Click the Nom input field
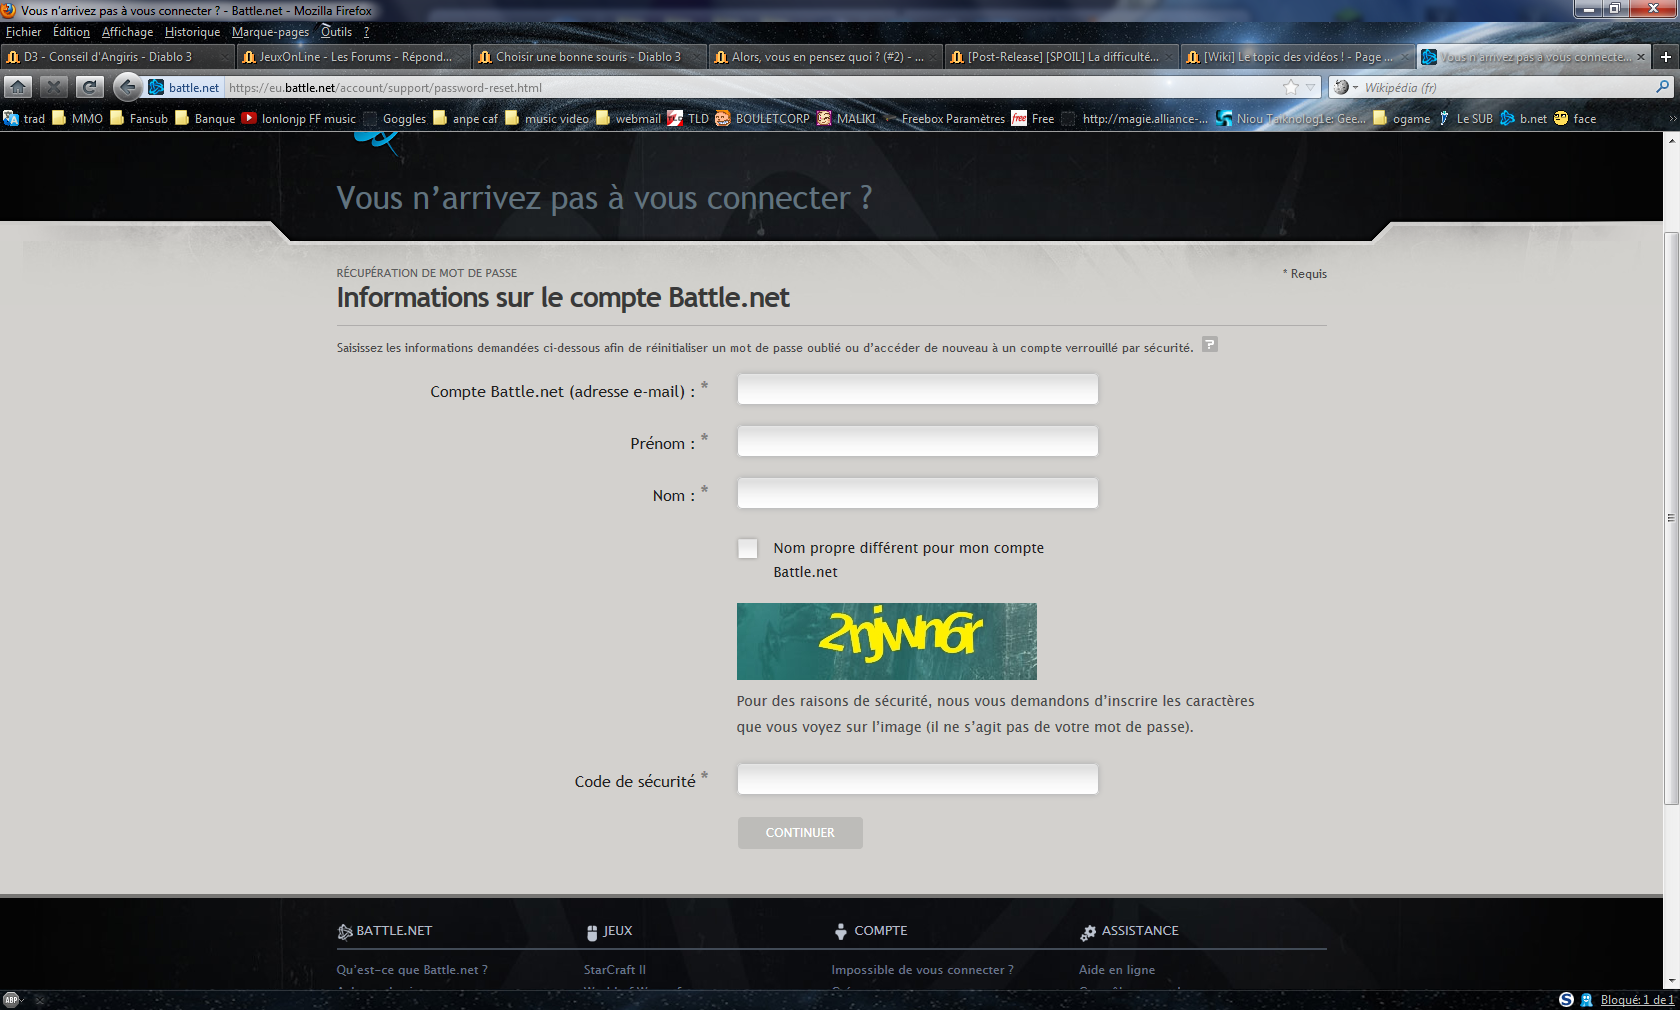 917,493
